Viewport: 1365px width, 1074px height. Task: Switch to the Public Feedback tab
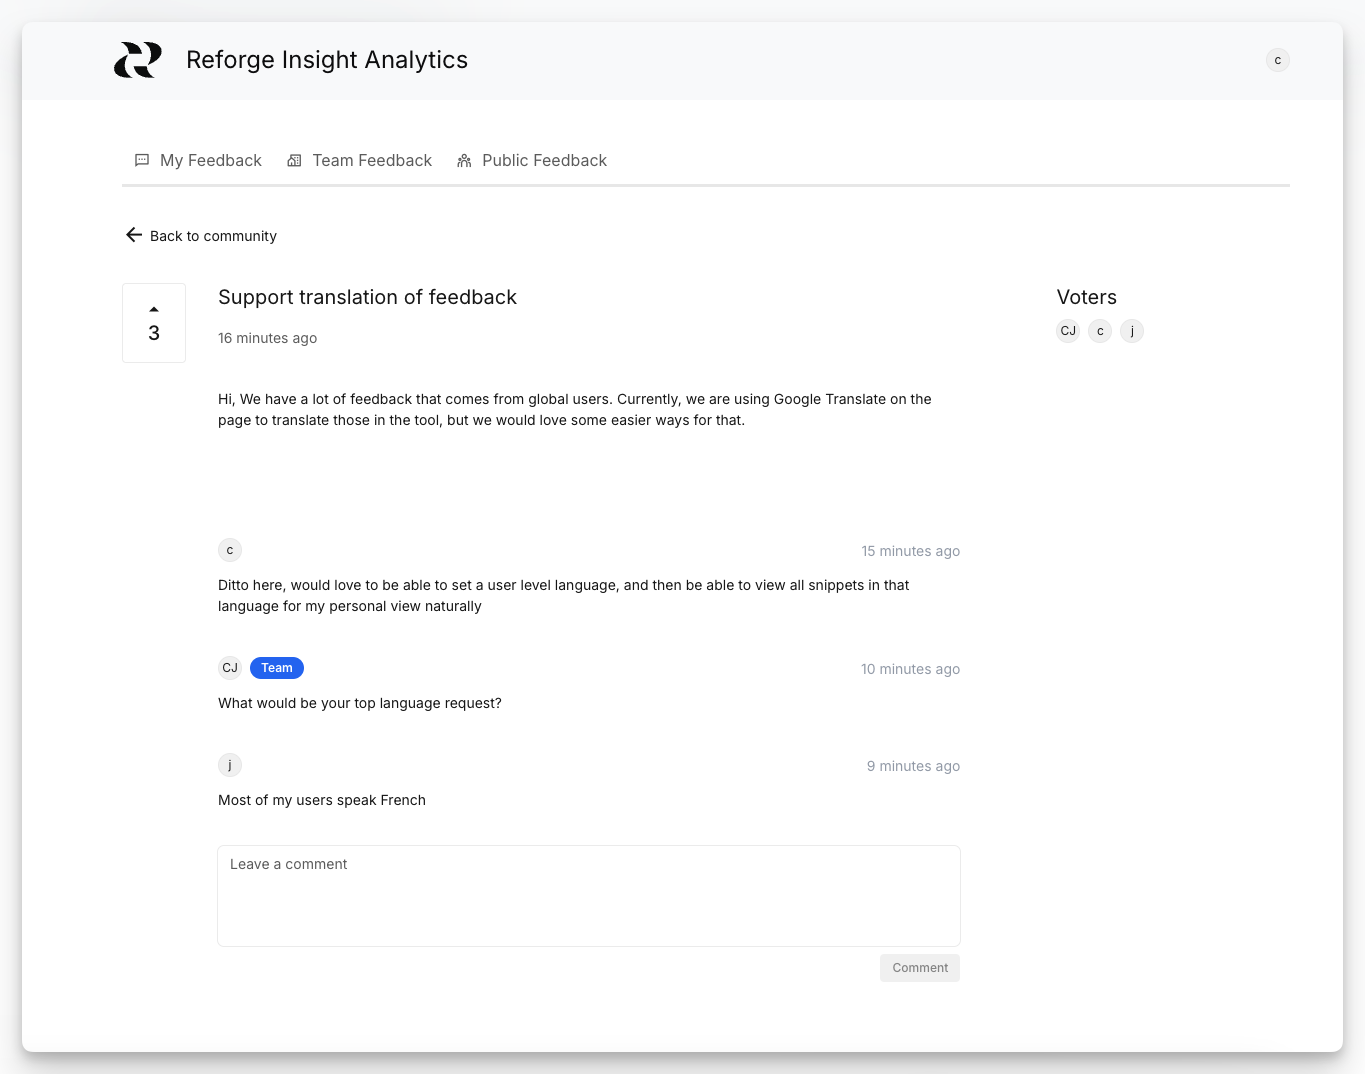pyautogui.click(x=532, y=160)
